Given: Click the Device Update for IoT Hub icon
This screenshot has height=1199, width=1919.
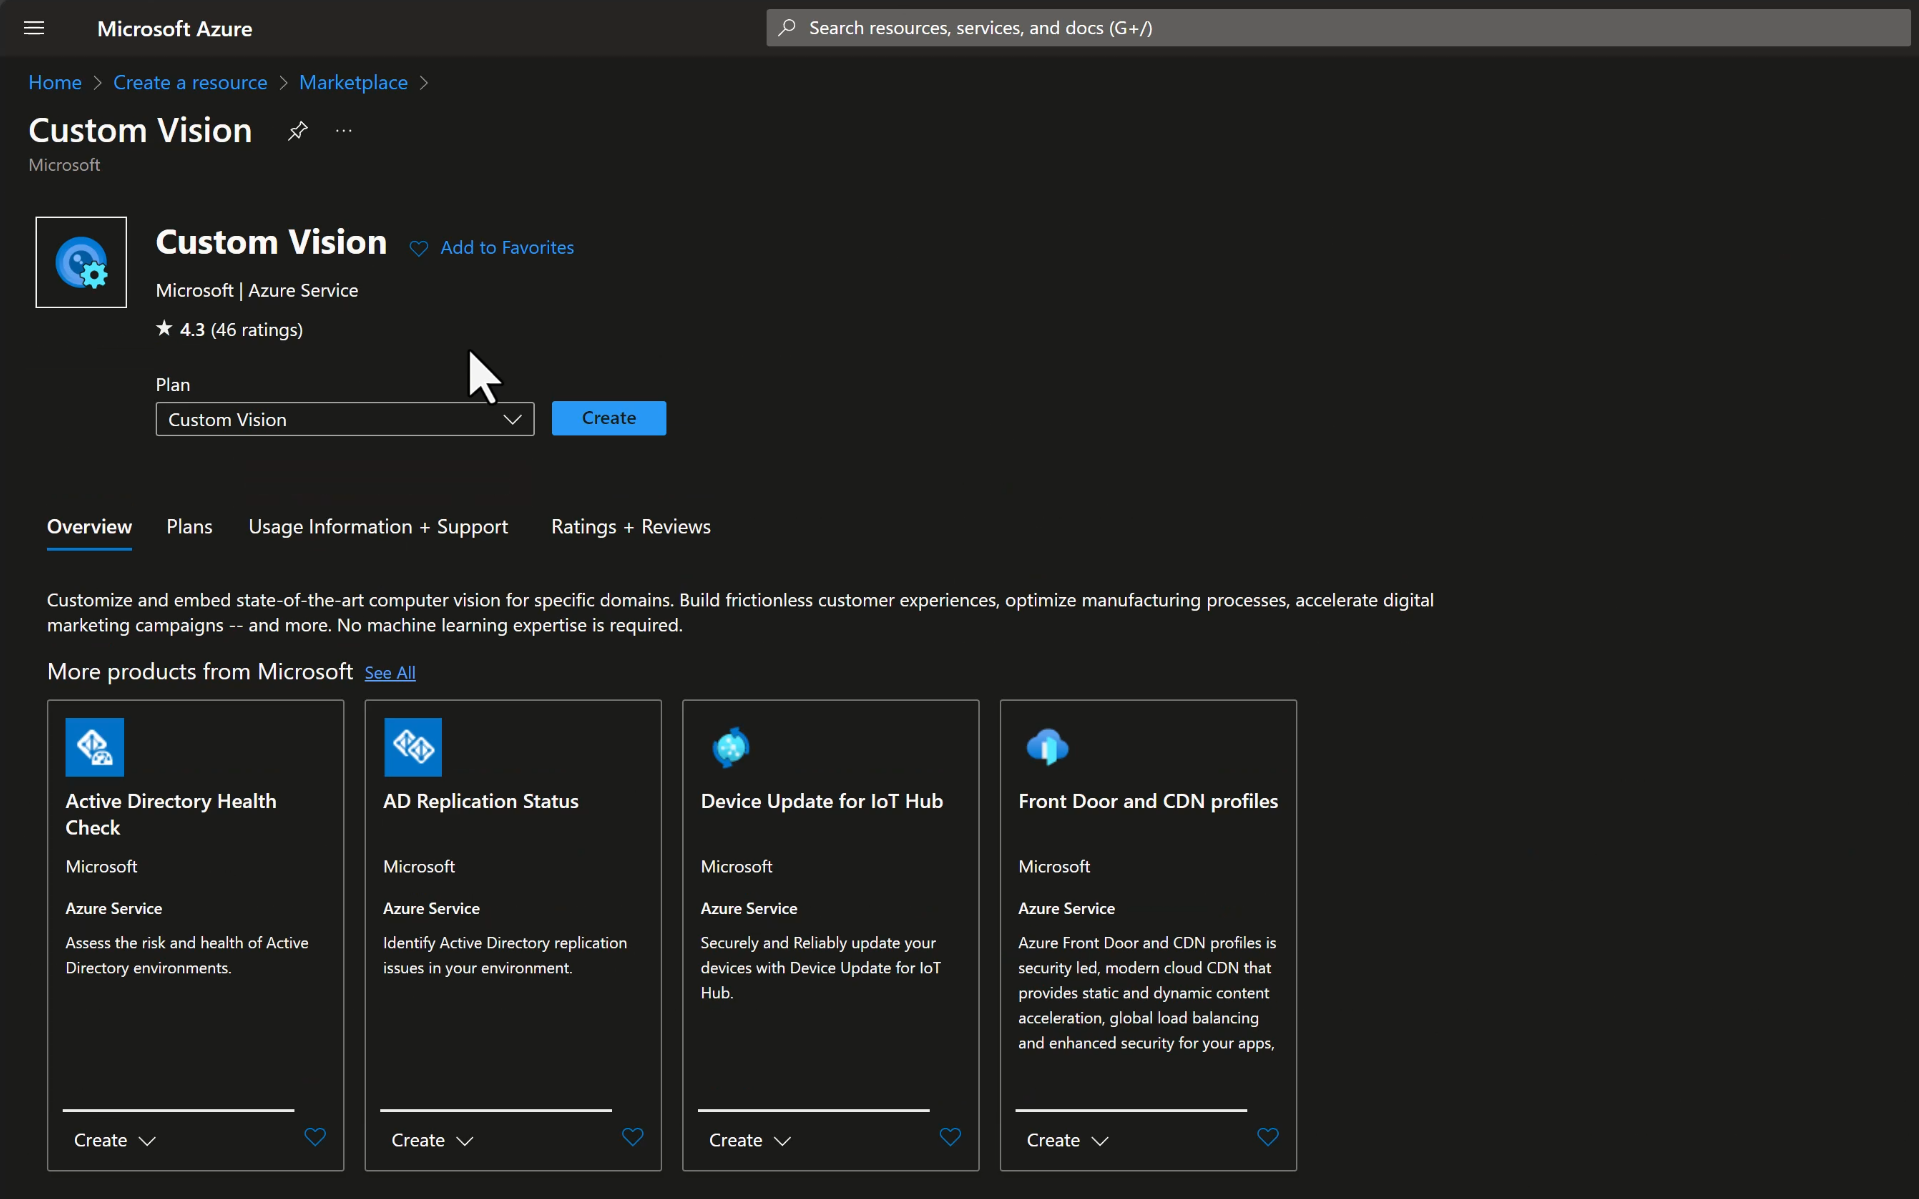Looking at the screenshot, I should click(731, 747).
